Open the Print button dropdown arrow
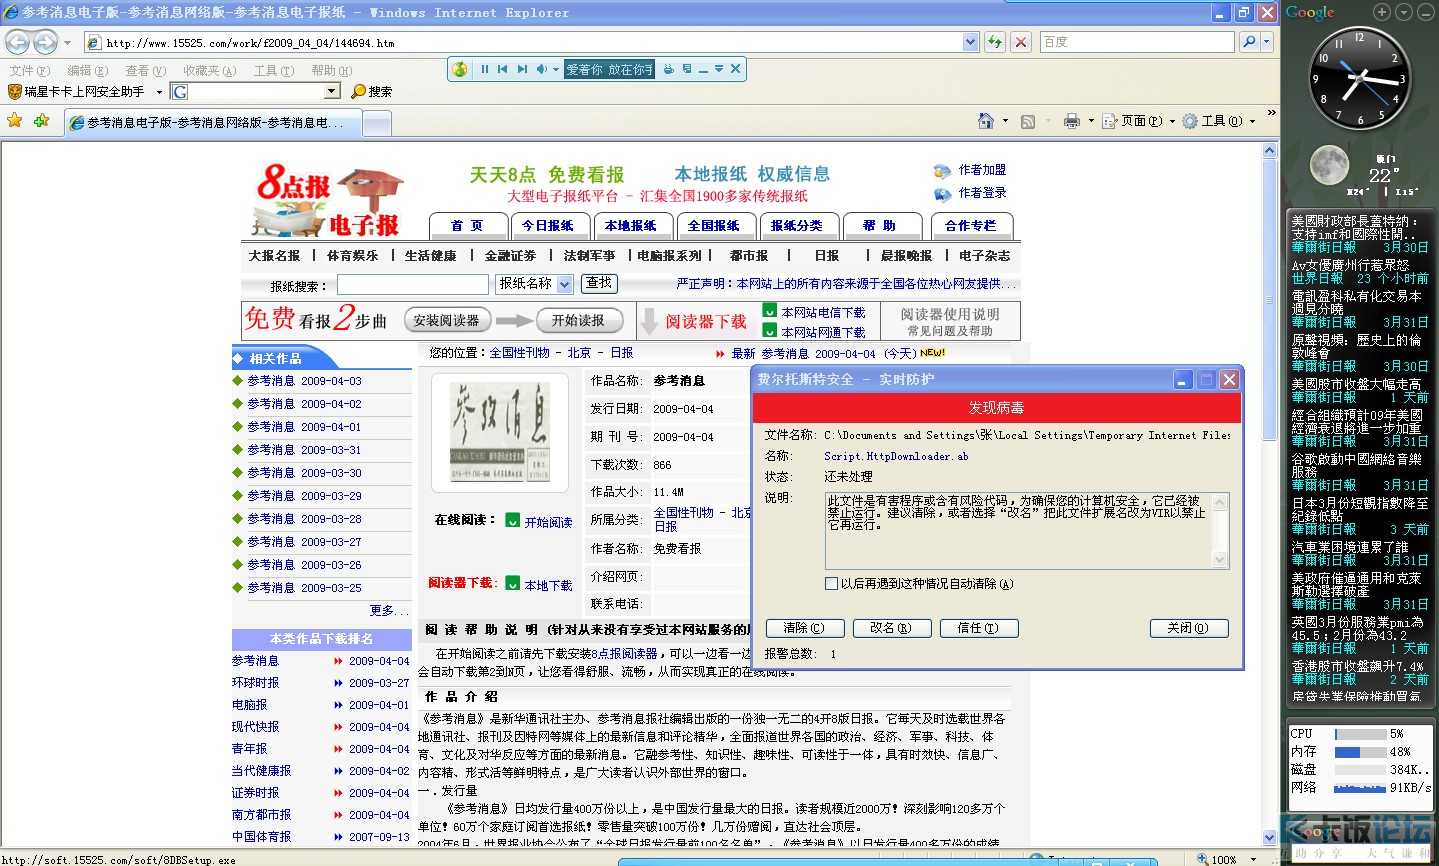 (1091, 121)
